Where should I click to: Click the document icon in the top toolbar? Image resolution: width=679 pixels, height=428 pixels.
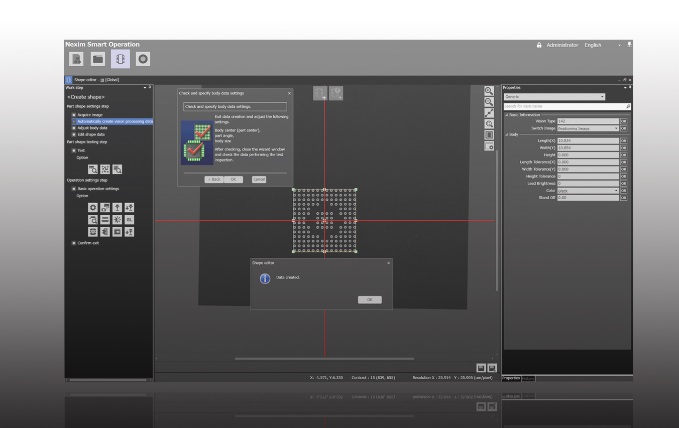click(x=76, y=60)
